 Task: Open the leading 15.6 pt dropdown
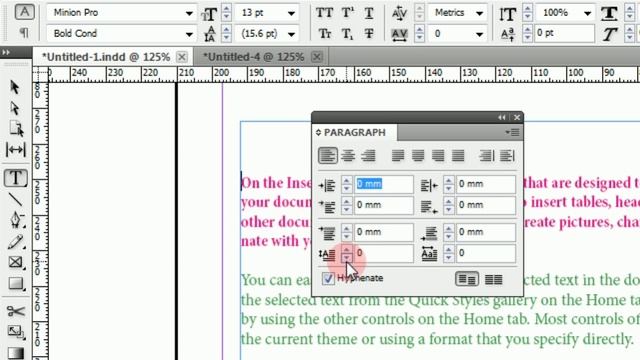tap(291, 34)
